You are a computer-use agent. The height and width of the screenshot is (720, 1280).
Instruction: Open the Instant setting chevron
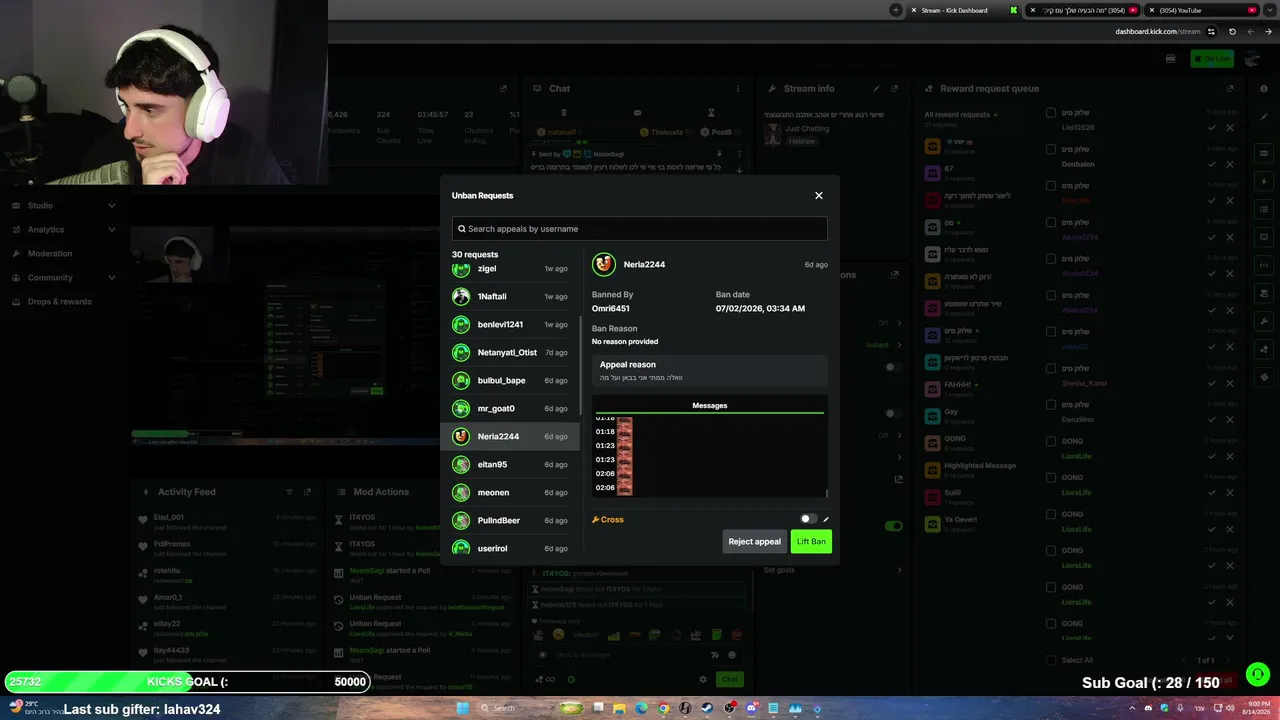click(899, 345)
